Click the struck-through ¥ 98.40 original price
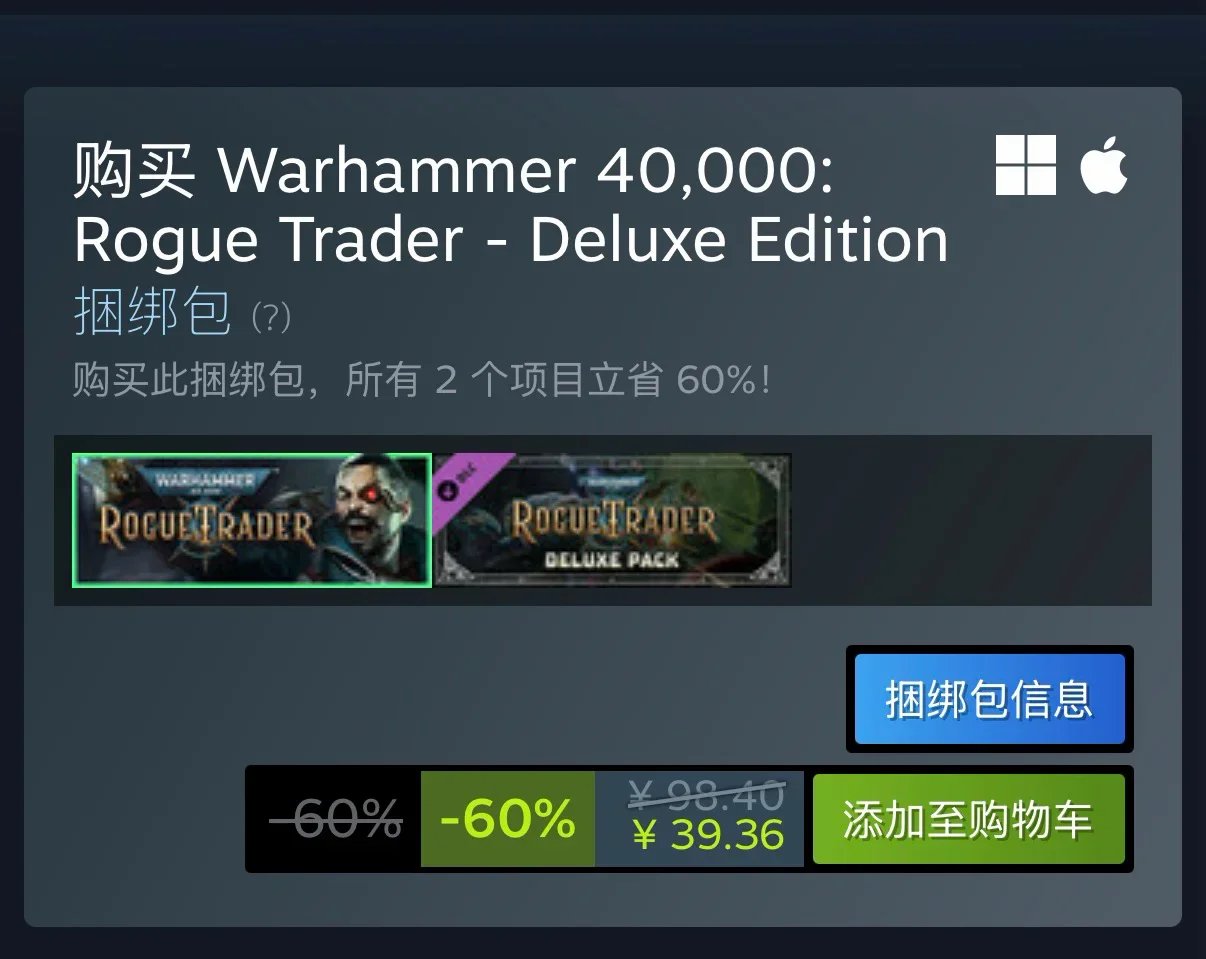Image resolution: width=1206 pixels, height=959 pixels. coord(707,796)
